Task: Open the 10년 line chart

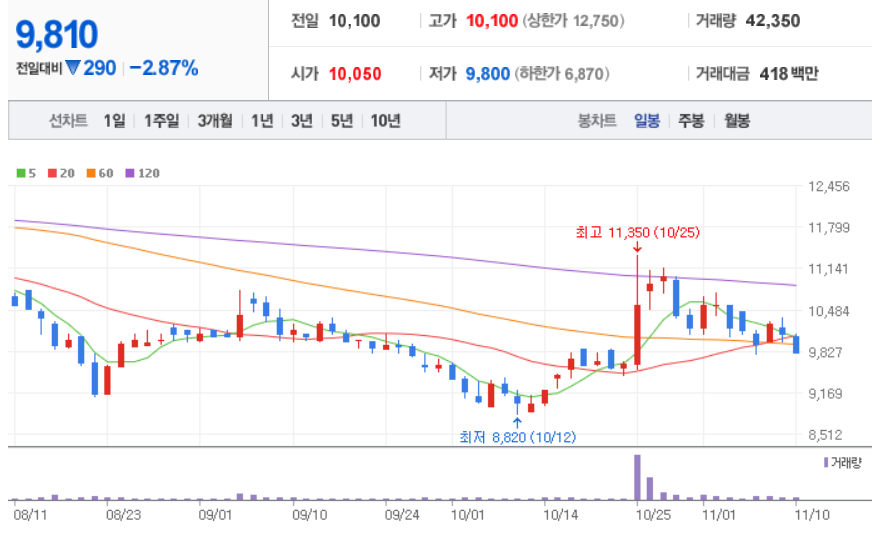Action: click(x=385, y=120)
